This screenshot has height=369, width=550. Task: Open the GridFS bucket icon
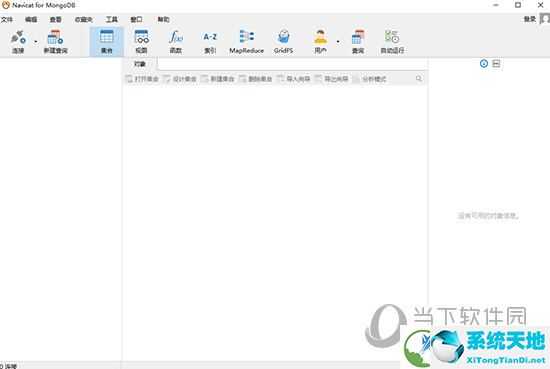(x=283, y=37)
